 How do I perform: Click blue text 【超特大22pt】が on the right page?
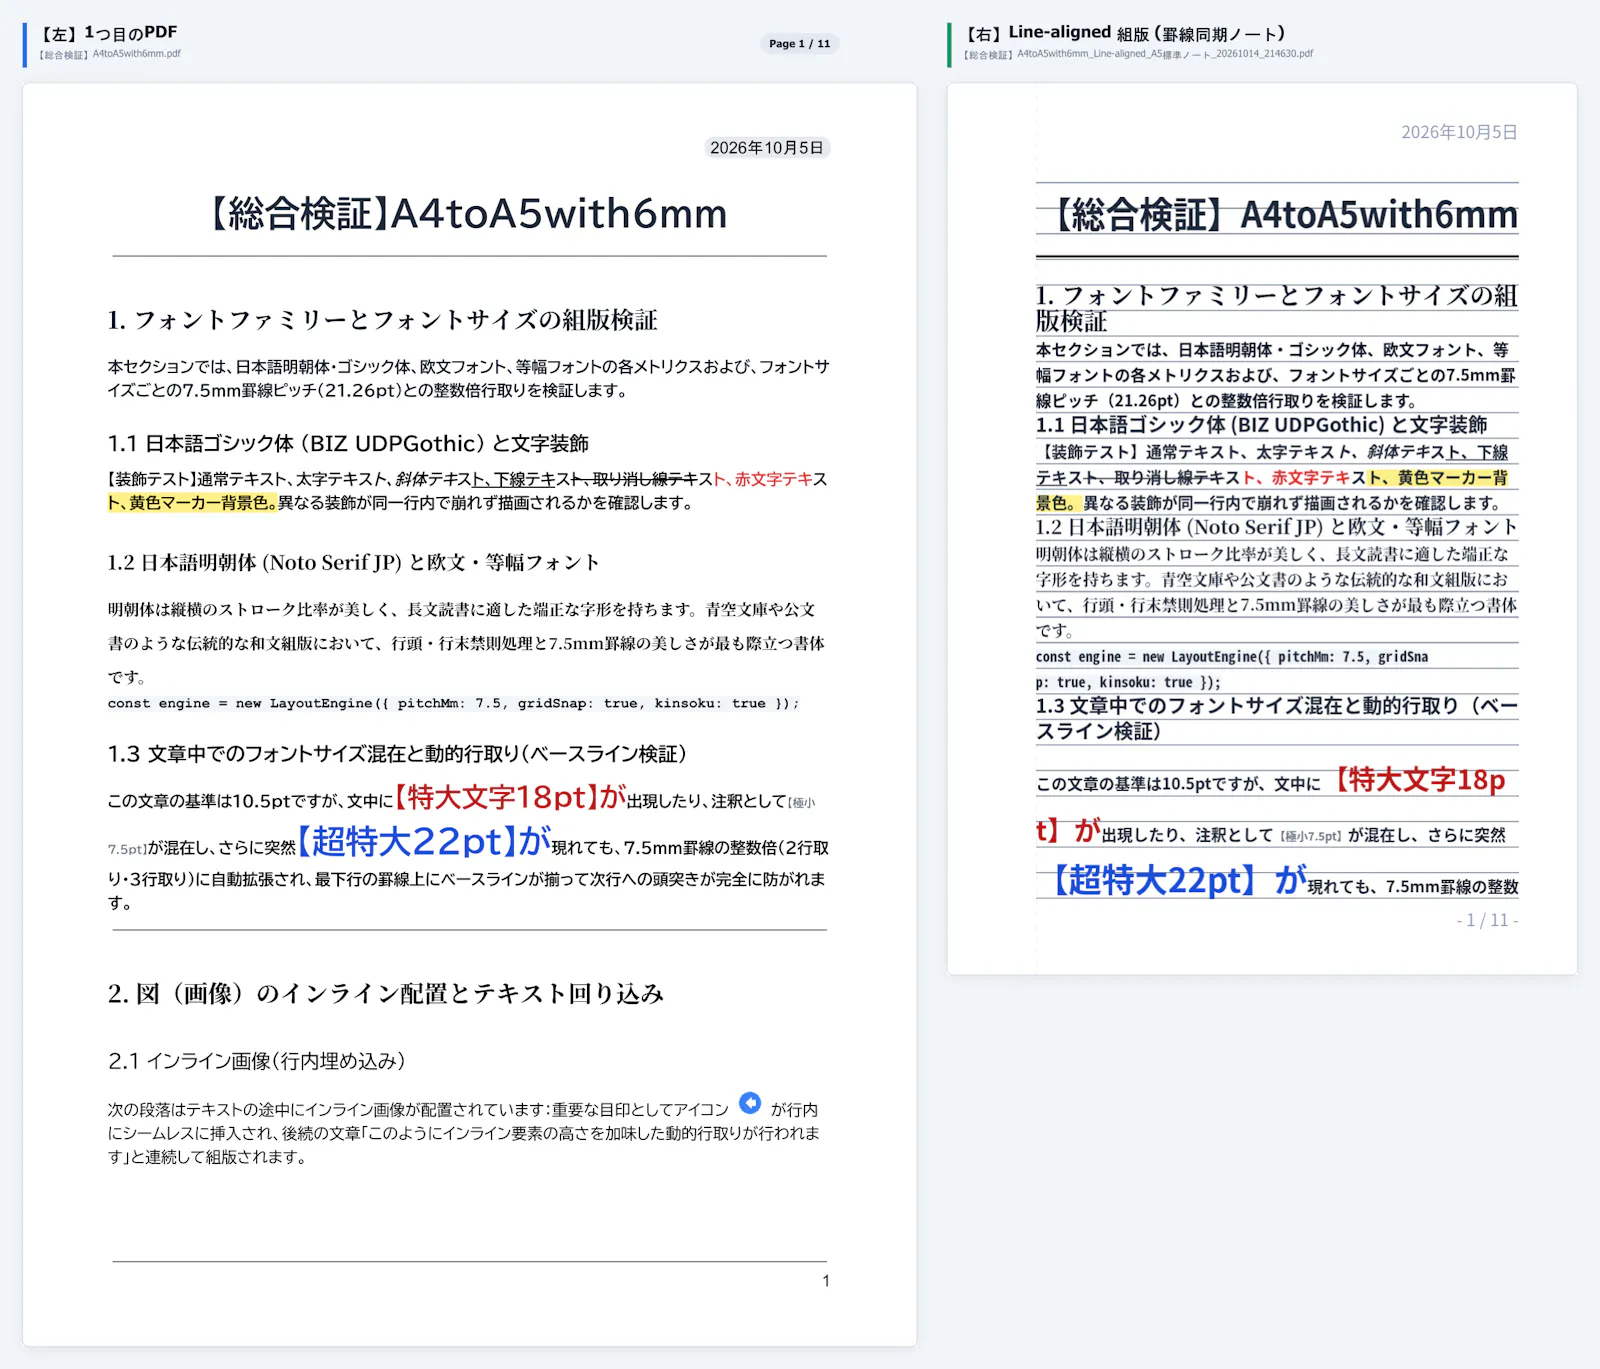(1179, 880)
